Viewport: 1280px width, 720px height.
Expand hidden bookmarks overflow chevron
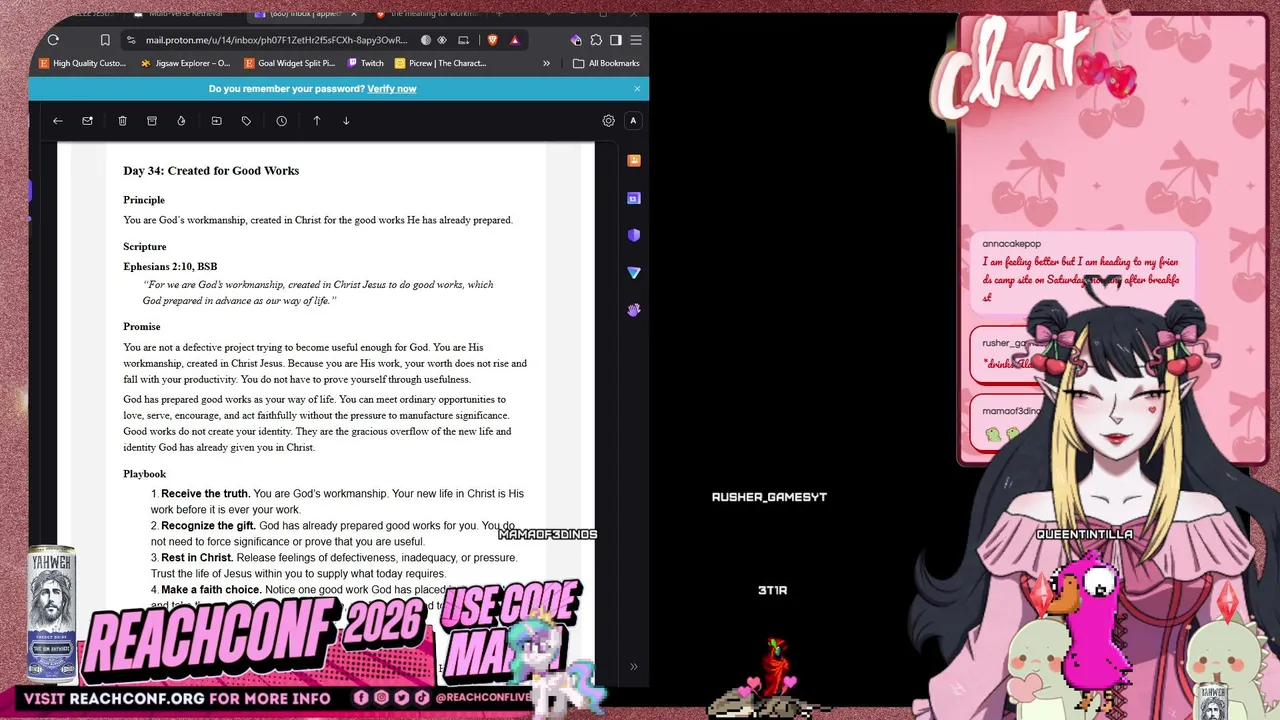(546, 63)
